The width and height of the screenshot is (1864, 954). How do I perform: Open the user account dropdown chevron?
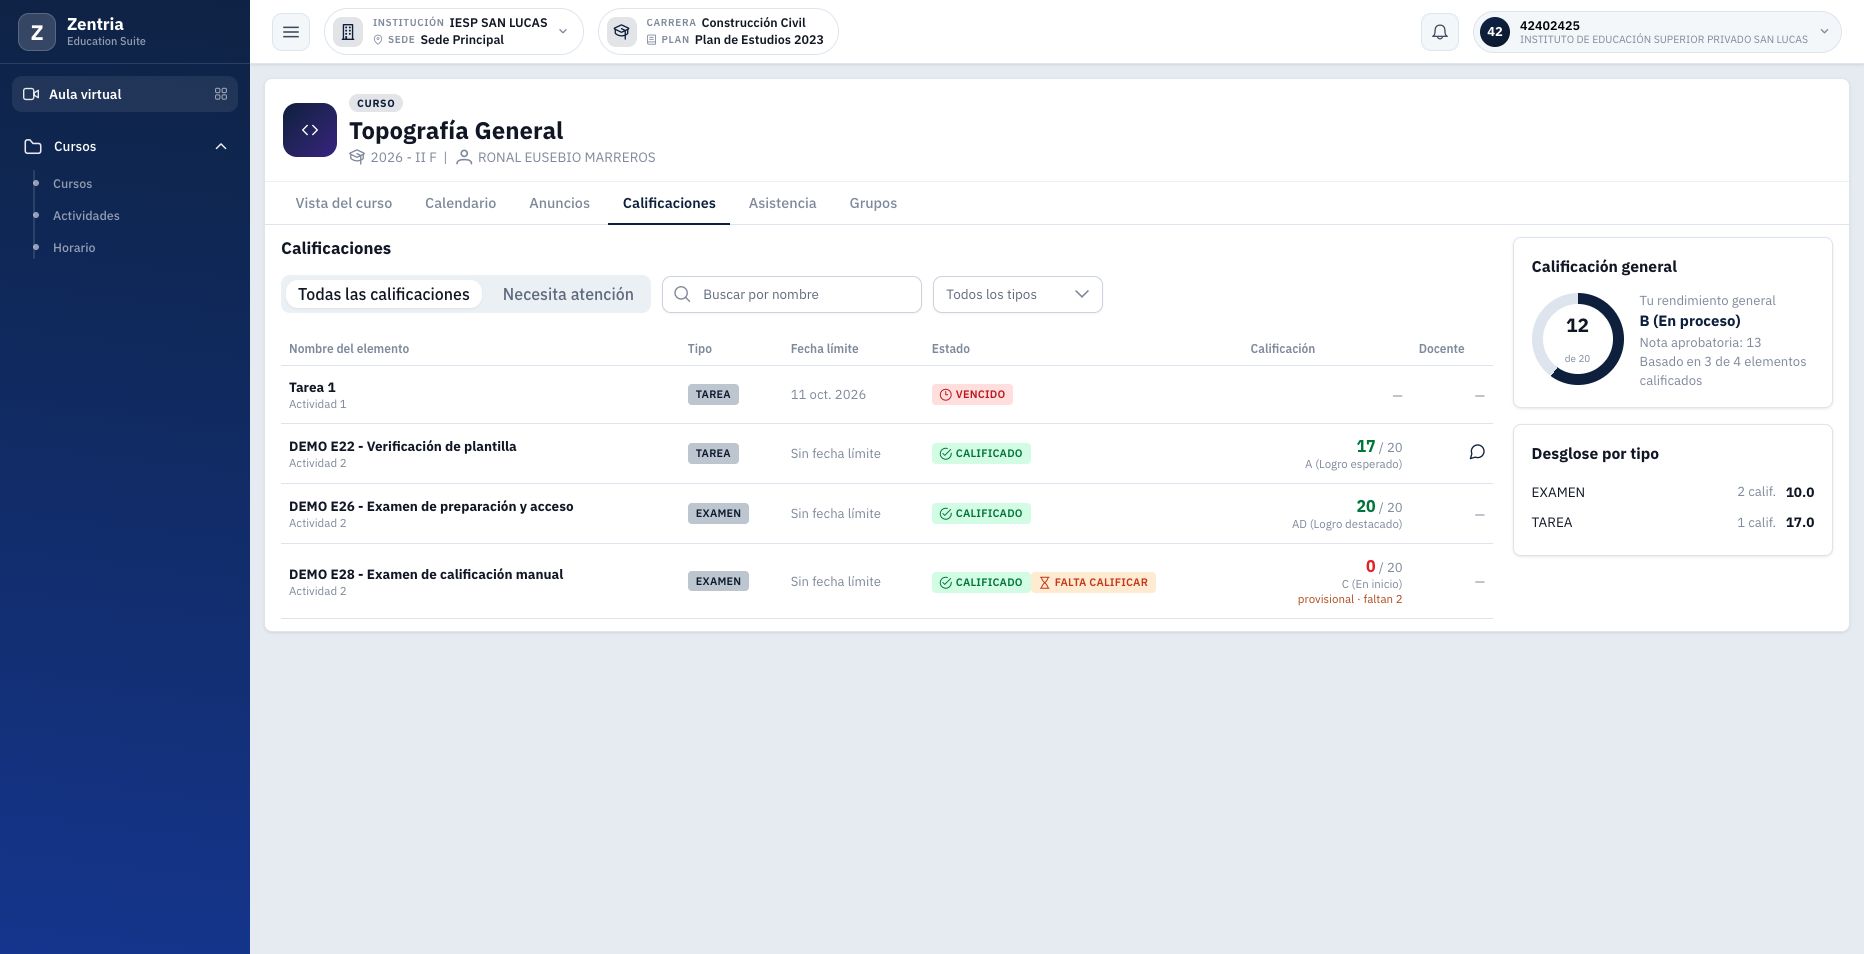point(1824,32)
